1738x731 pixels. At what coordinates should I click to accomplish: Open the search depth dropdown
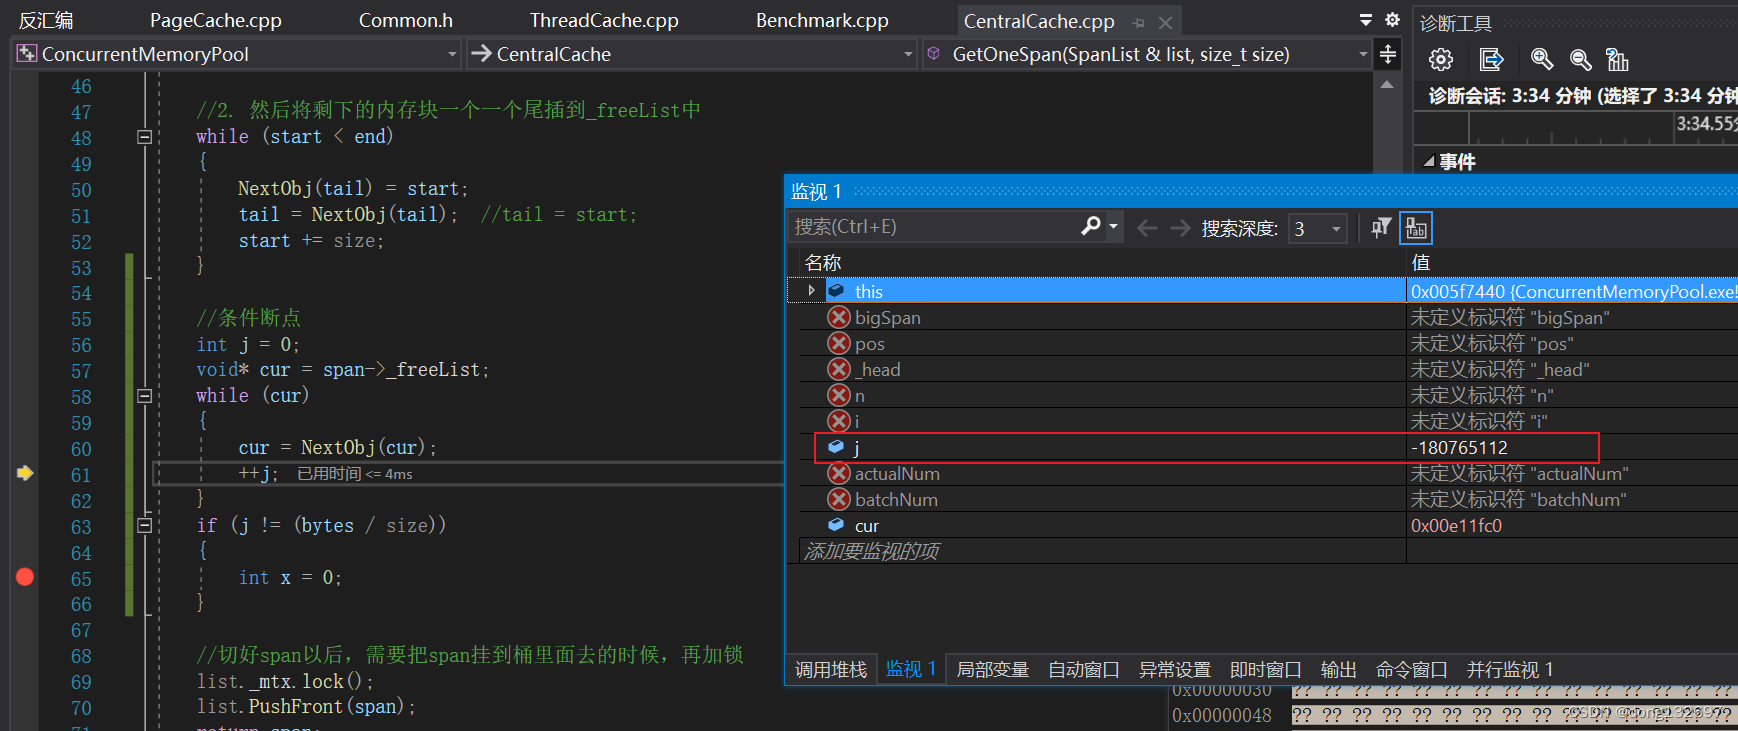[x=1336, y=229]
